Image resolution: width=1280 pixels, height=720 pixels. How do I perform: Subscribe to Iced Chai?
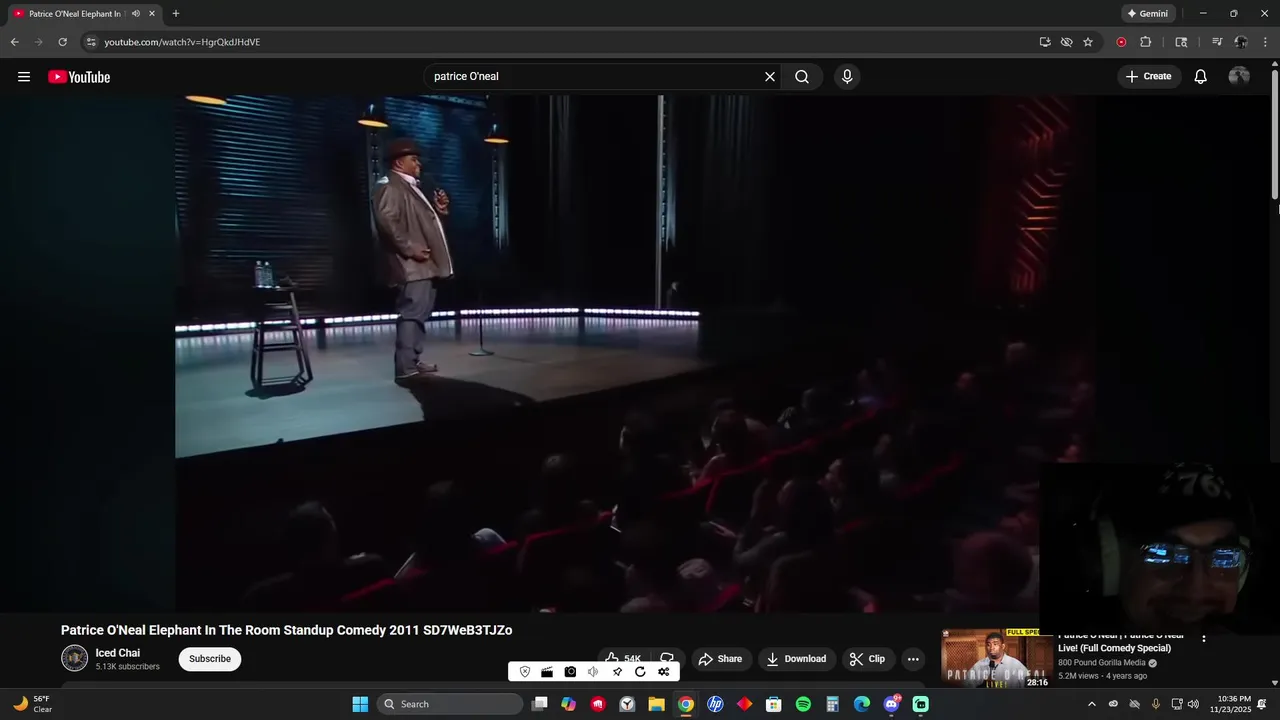(x=210, y=659)
